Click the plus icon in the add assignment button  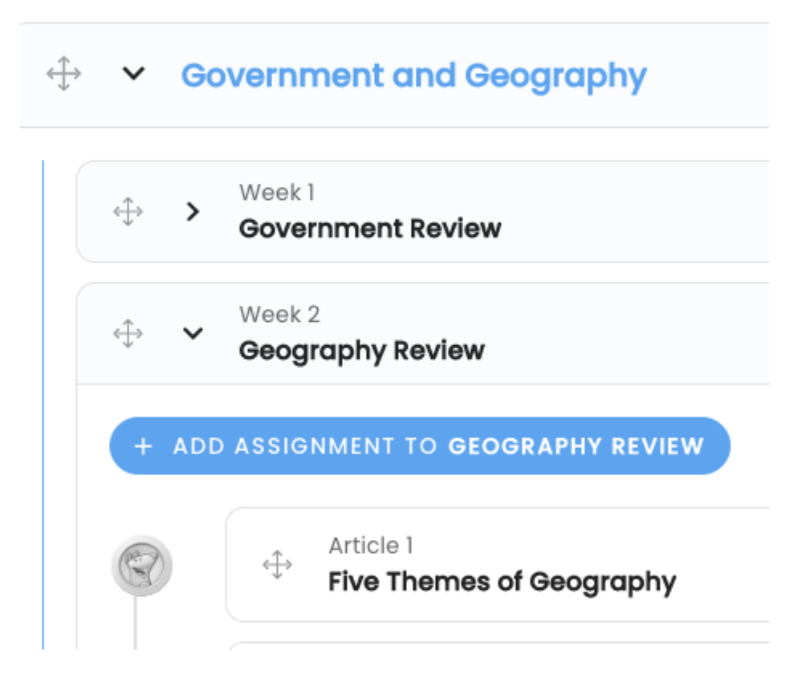pyautogui.click(x=143, y=447)
